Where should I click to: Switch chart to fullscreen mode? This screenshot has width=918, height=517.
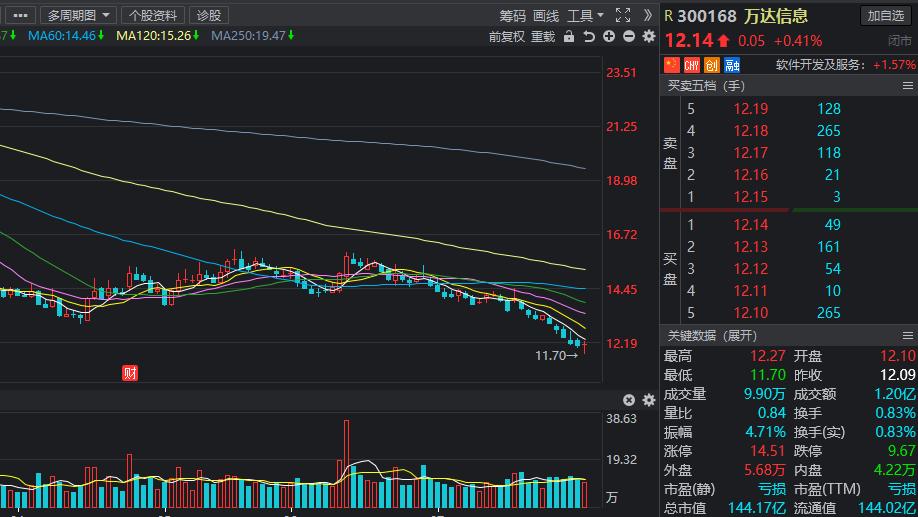pos(623,15)
